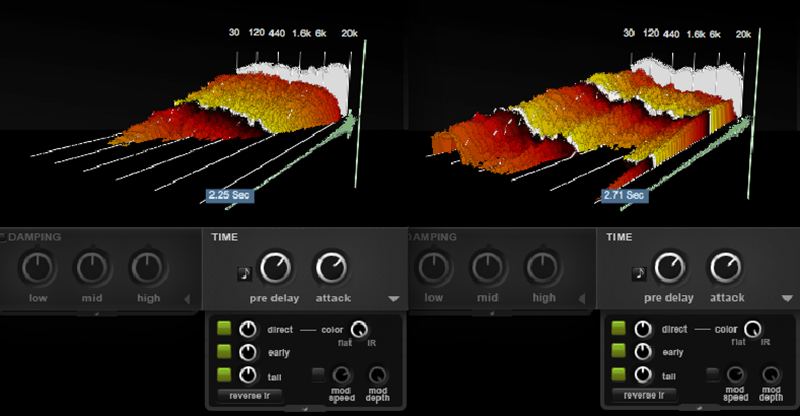Click the color flat/IR knob in right panel
This screenshot has width=800, height=416.
click(752, 329)
